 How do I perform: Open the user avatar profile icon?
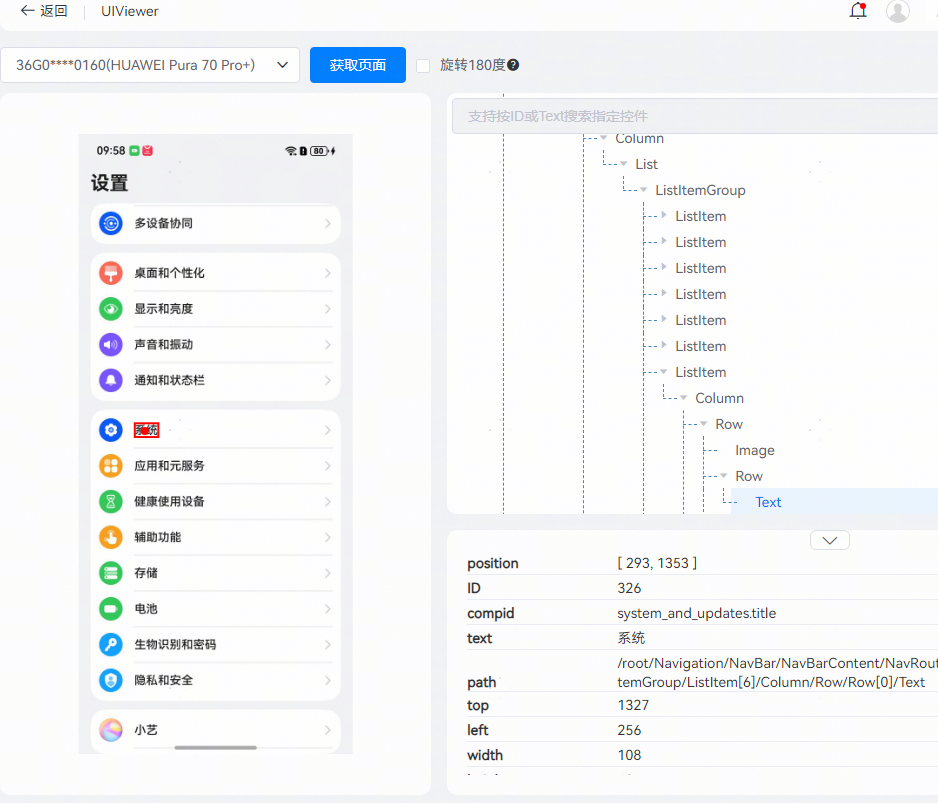(x=898, y=11)
